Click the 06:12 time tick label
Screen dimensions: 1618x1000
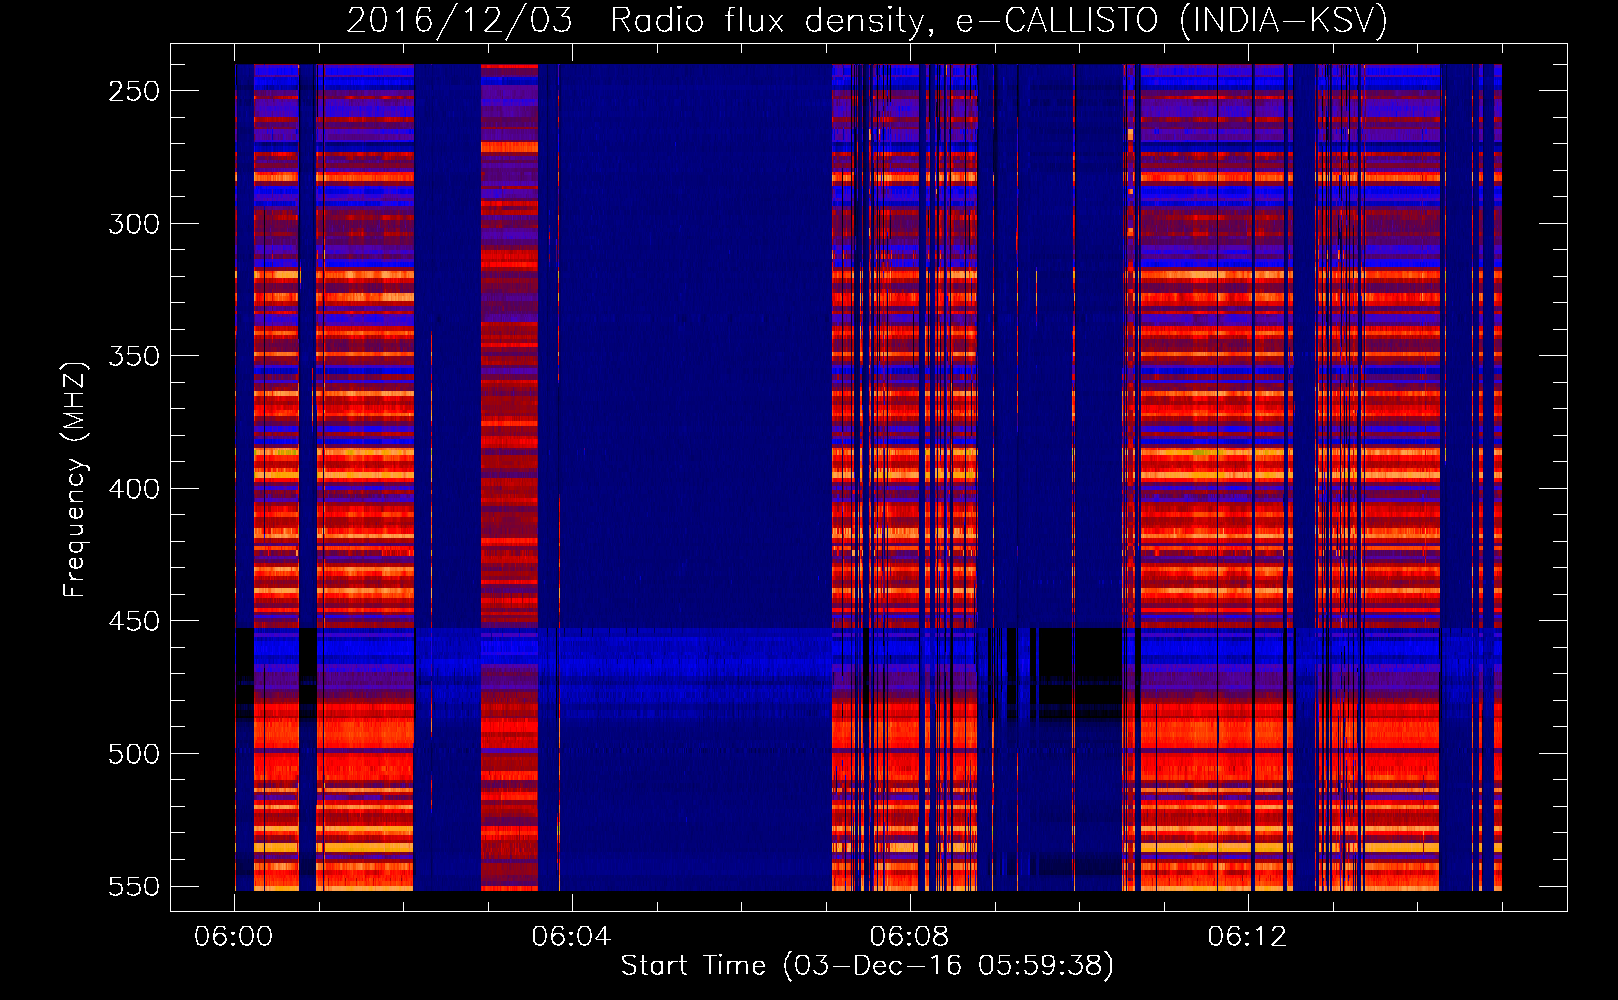(1247, 937)
